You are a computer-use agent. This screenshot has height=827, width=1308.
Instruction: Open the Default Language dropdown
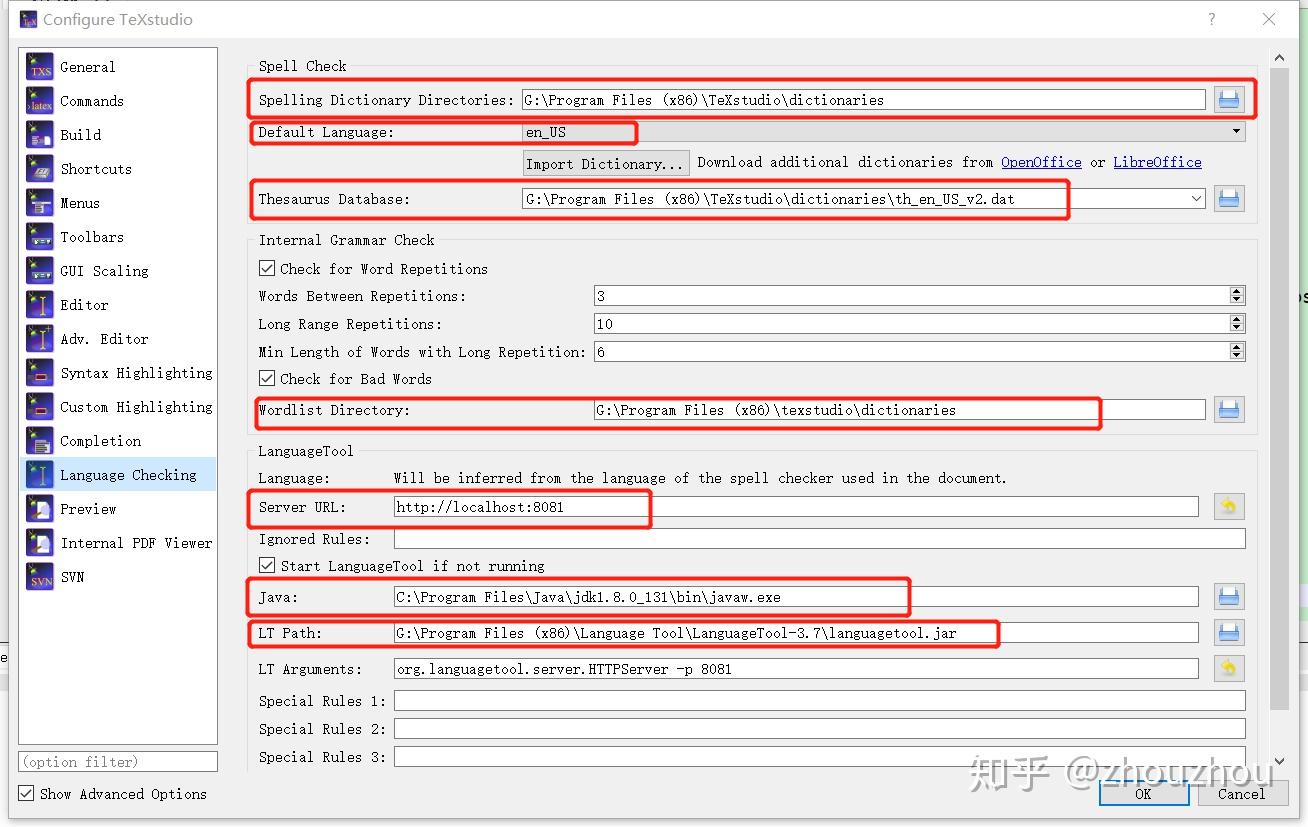pos(1236,131)
